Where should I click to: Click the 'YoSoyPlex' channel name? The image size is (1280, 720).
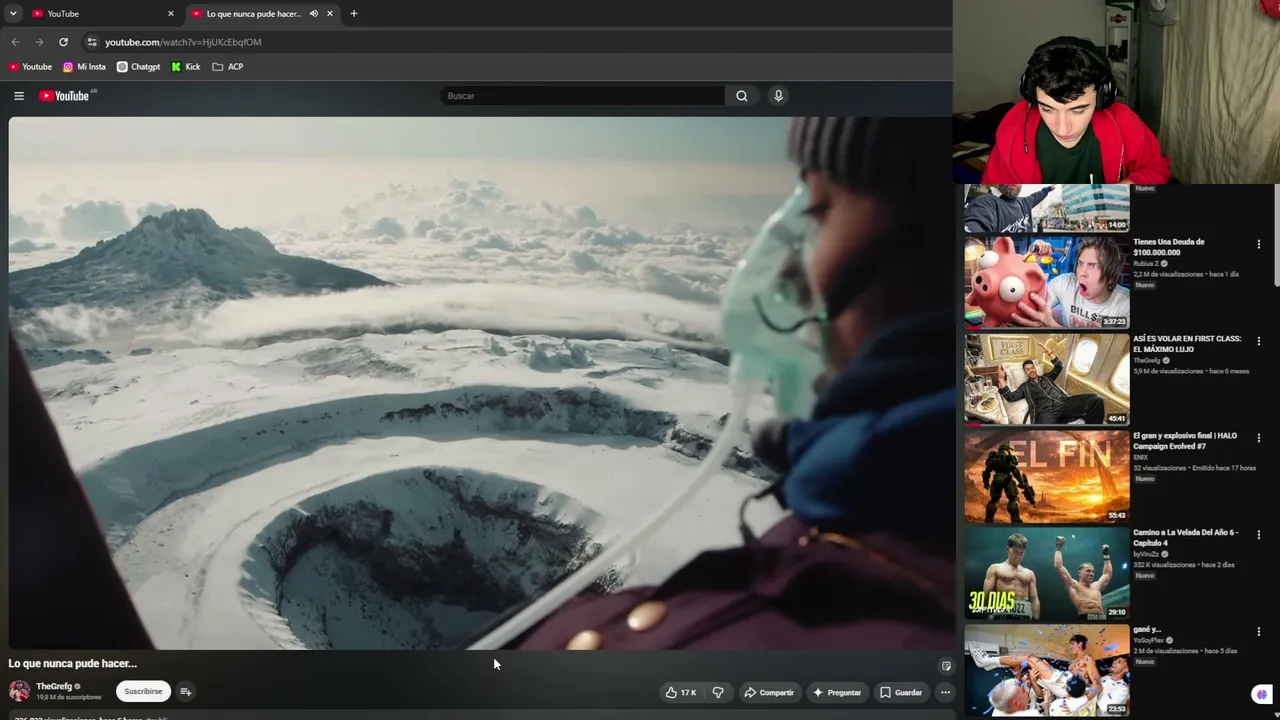tap(1149, 641)
